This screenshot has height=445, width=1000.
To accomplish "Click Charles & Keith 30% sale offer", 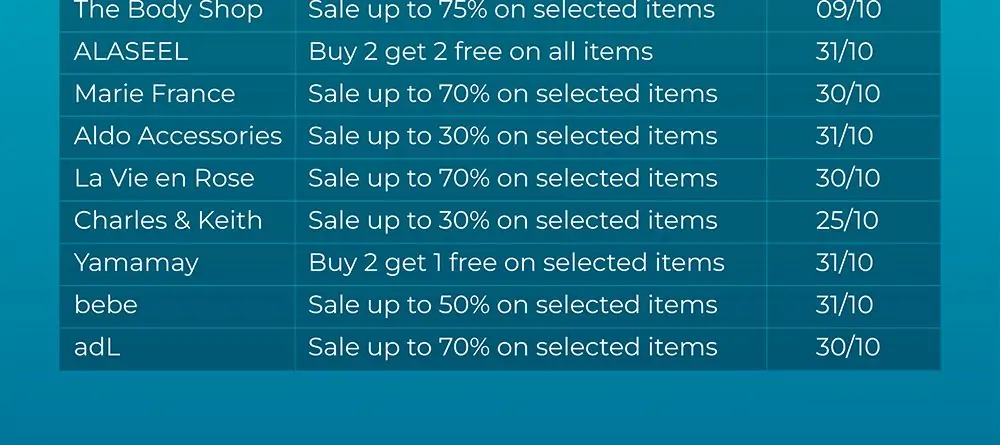I will [513, 221].
